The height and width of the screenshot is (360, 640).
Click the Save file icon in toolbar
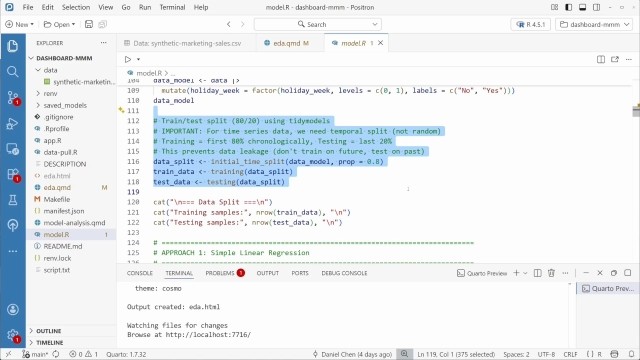coord(89,24)
